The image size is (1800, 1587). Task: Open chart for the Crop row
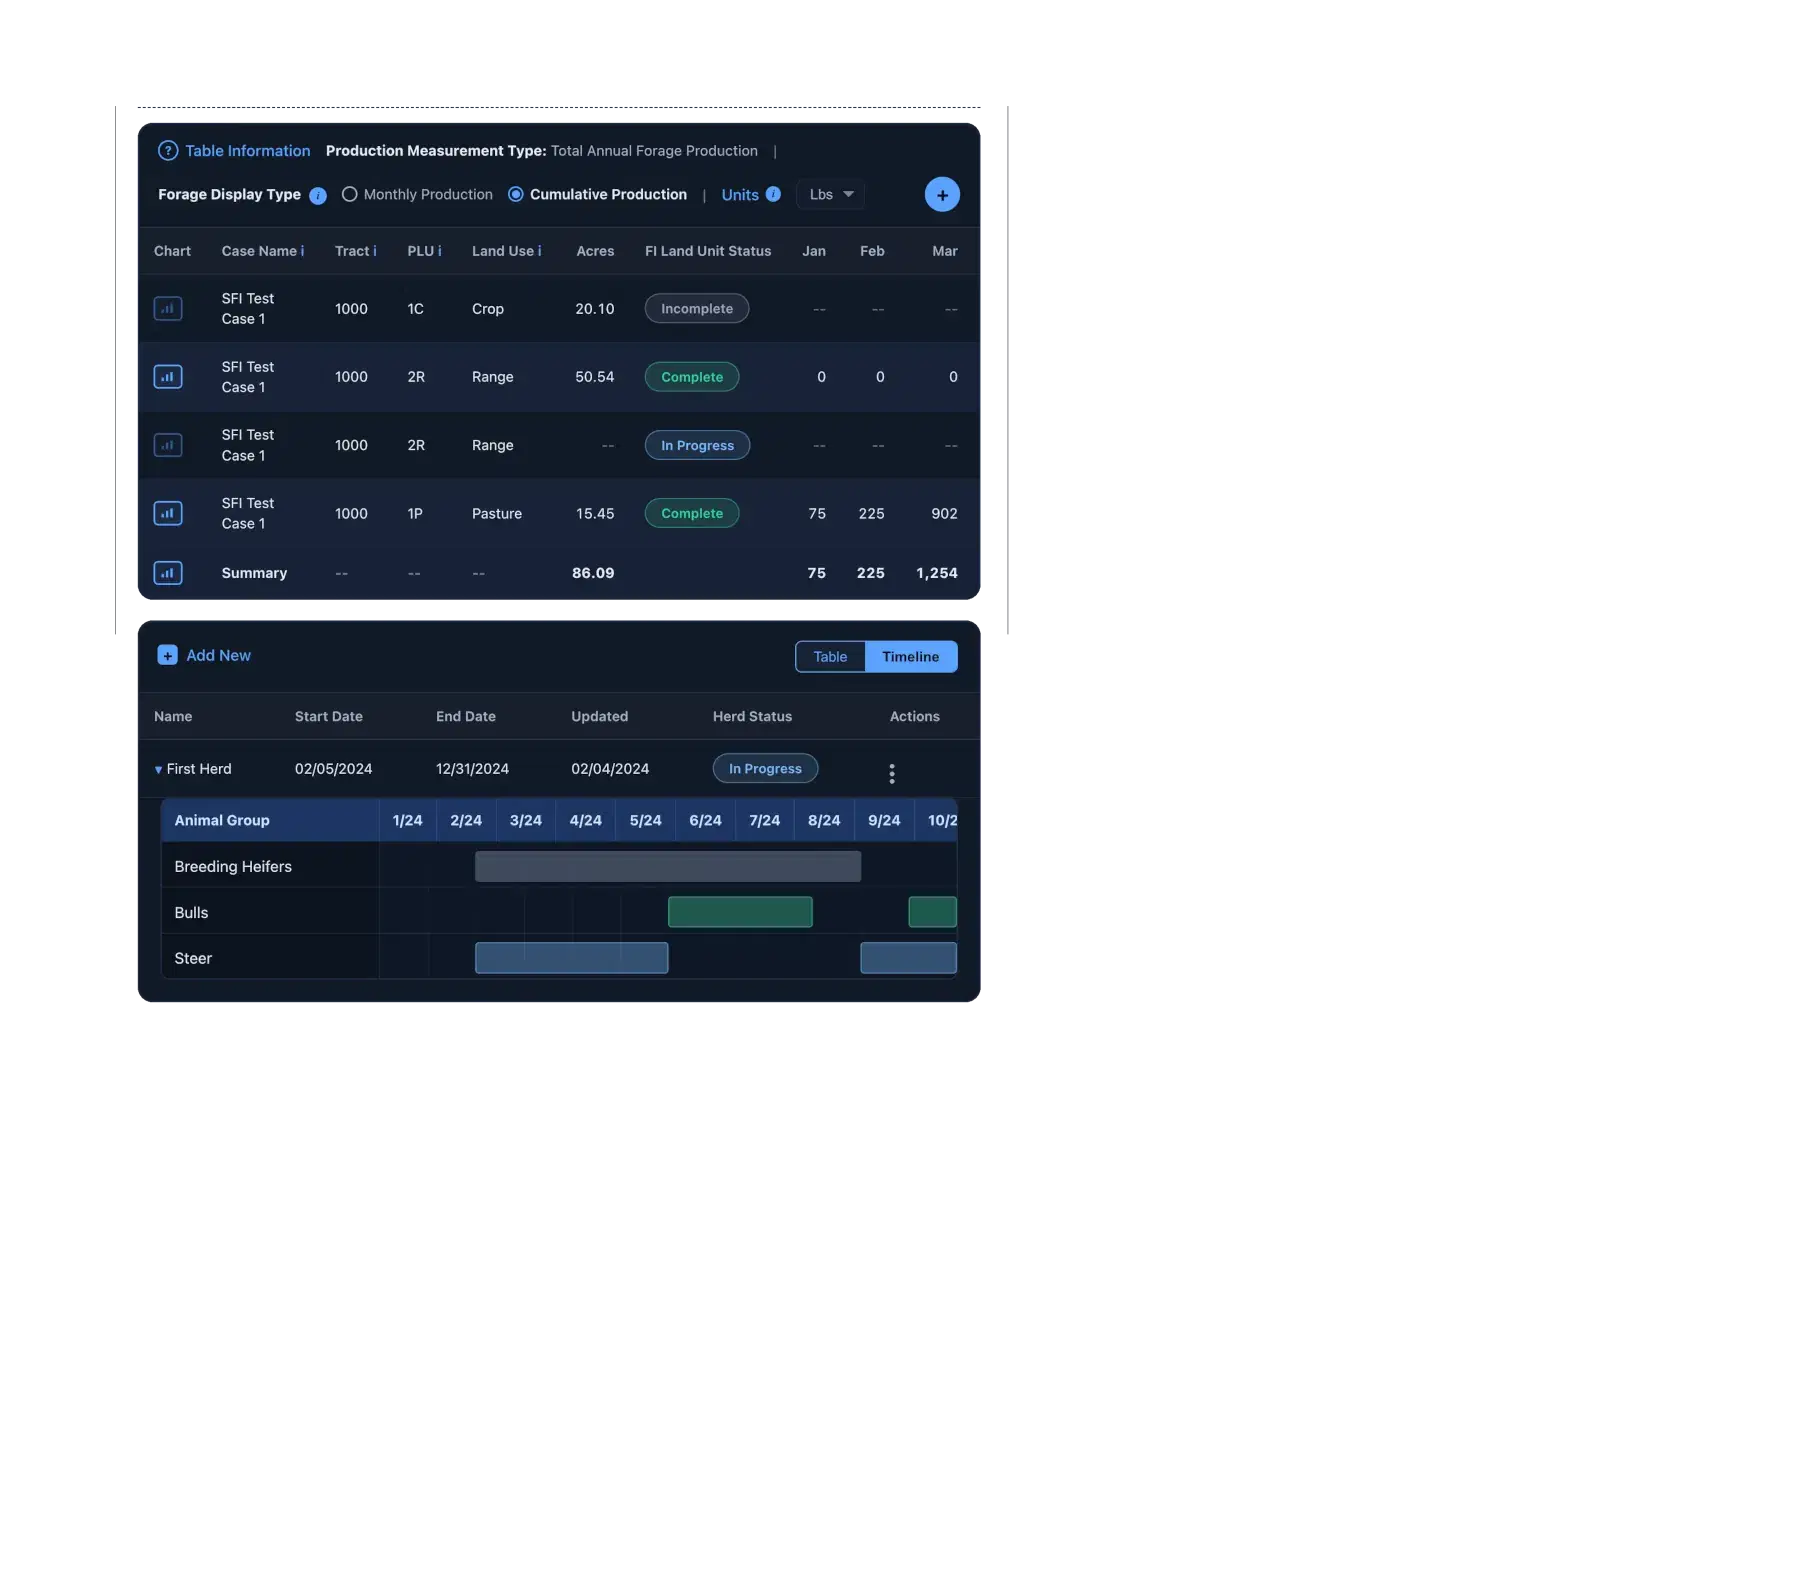point(168,309)
